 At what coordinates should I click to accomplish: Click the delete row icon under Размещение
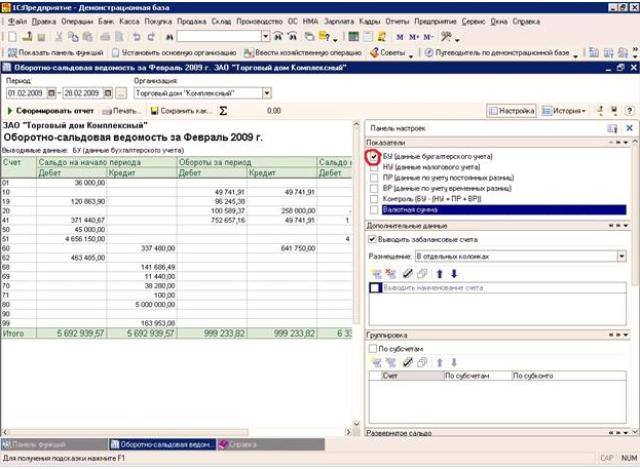(x=391, y=273)
